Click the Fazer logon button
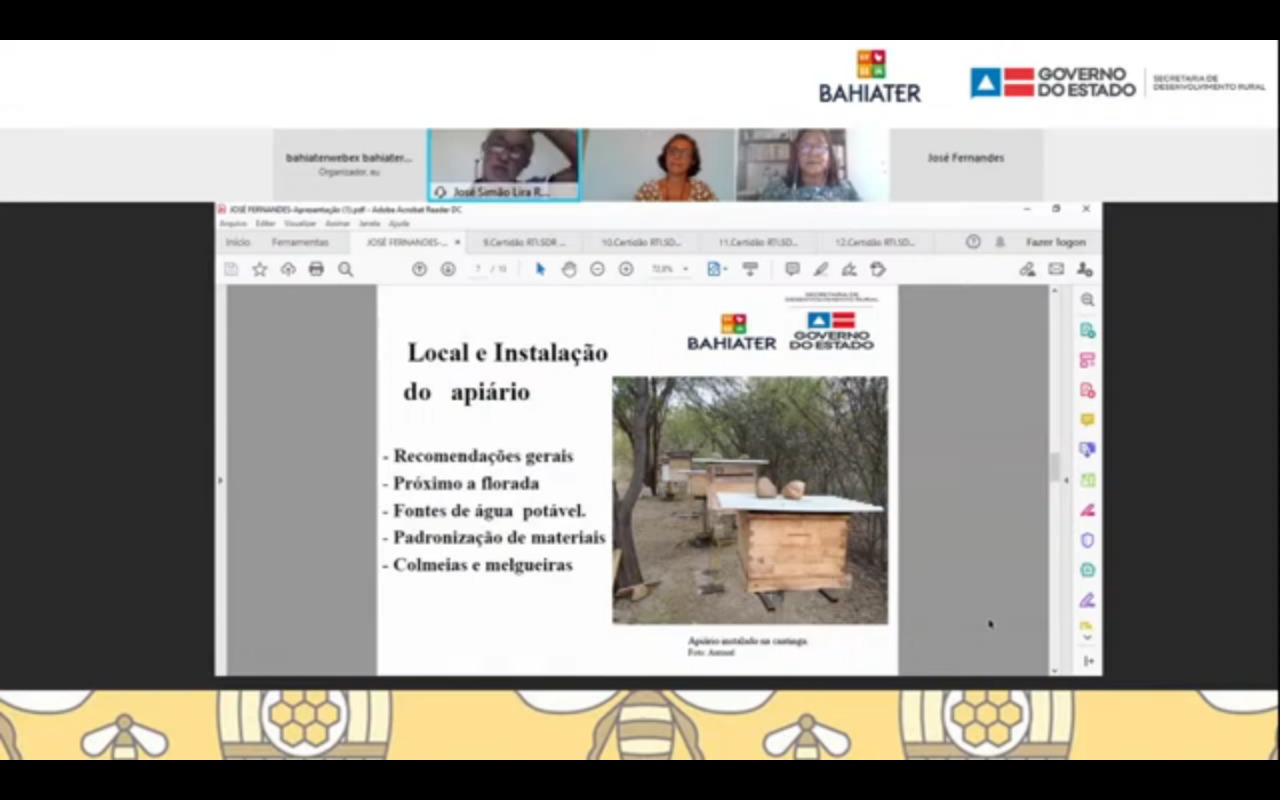 click(1055, 242)
